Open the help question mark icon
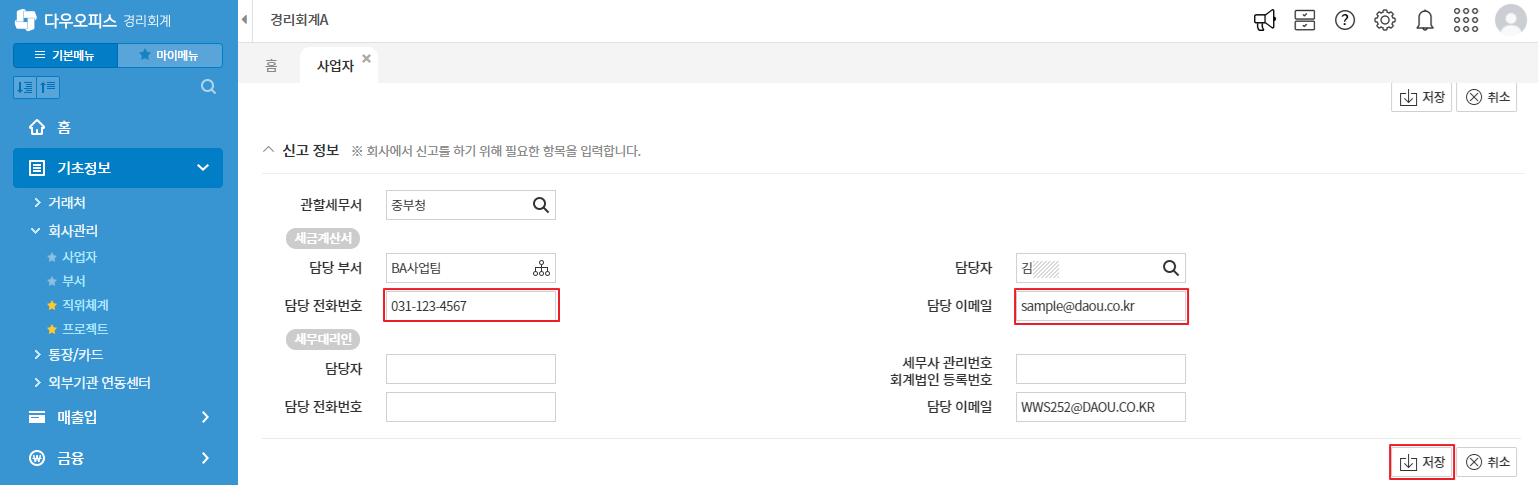The image size is (1538, 485). click(1345, 20)
